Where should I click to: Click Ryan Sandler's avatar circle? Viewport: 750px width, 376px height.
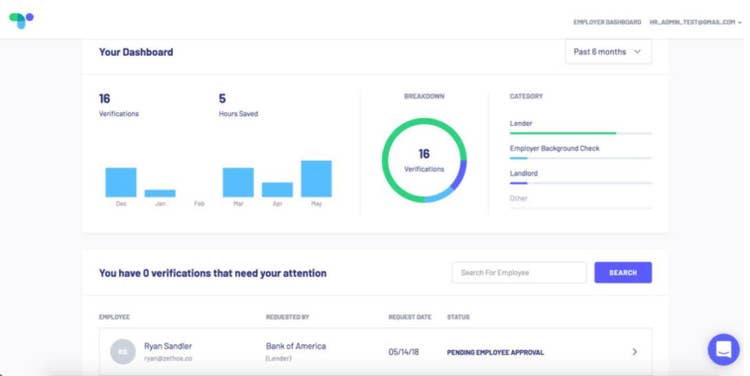coord(123,352)
